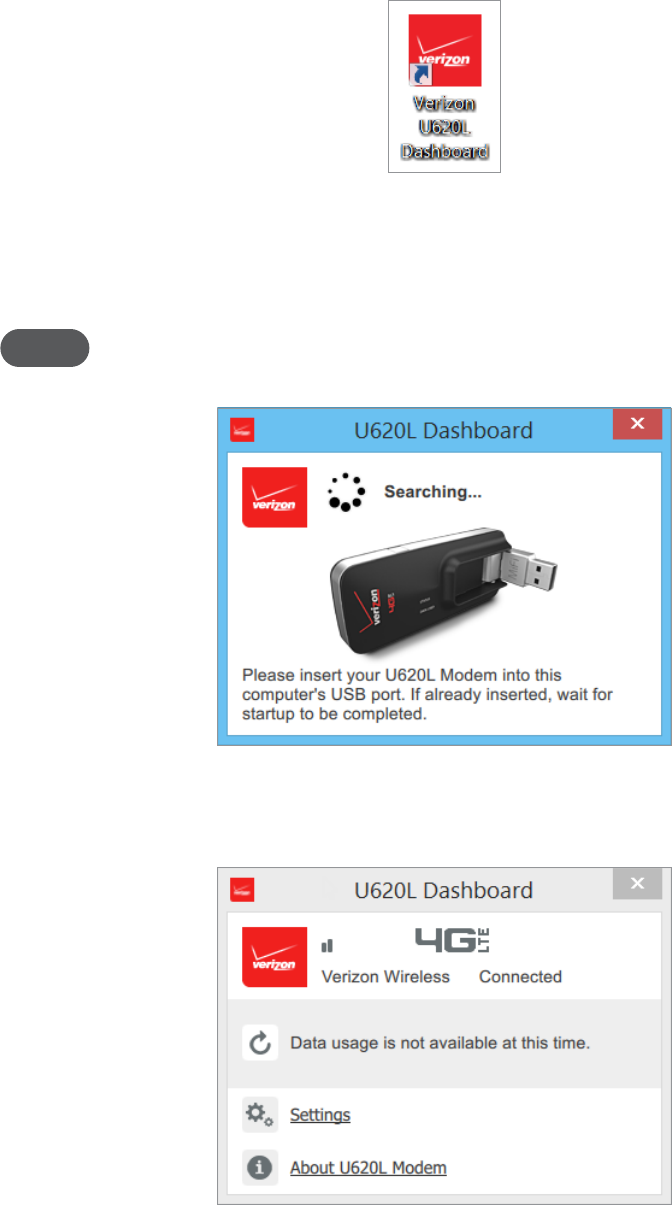Click the Verizon logo beside the signal bars

click(x=275, y=955)
